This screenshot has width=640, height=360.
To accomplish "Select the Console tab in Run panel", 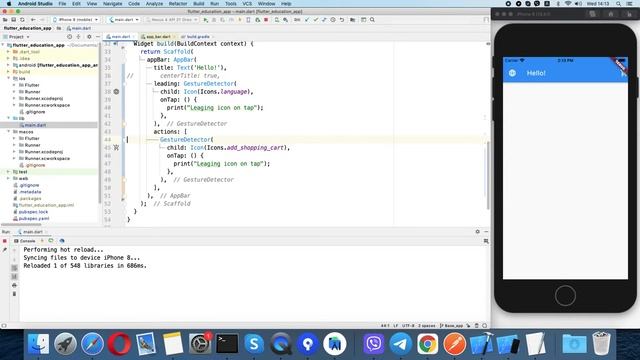I will pyautogui.click(x=25, y=241).
